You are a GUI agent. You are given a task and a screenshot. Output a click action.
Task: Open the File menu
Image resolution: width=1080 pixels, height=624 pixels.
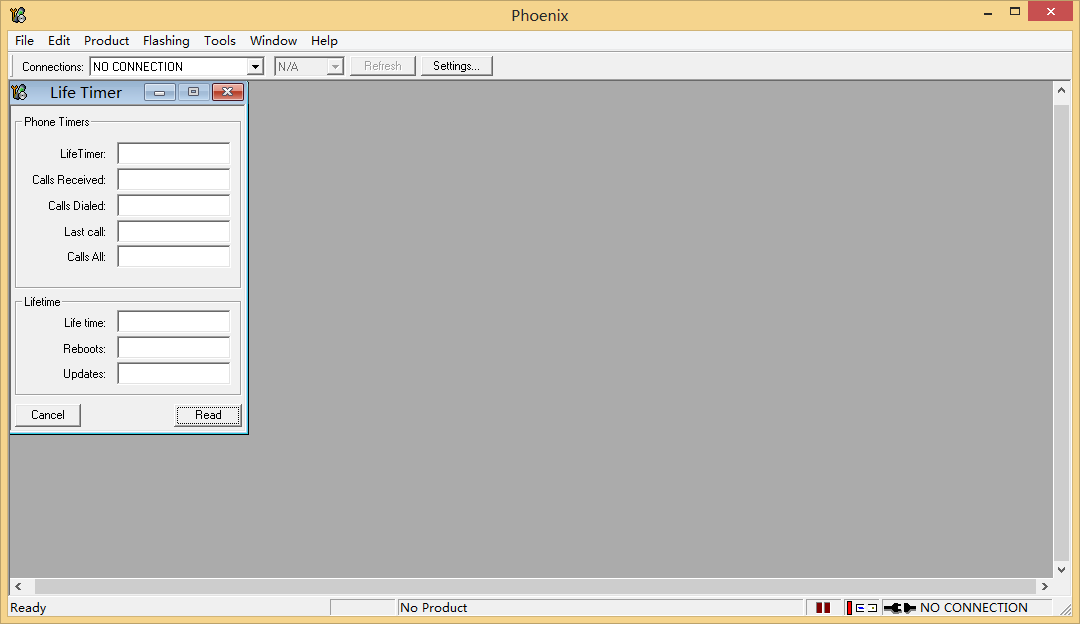pyautogui.click(x=24, y=41)
